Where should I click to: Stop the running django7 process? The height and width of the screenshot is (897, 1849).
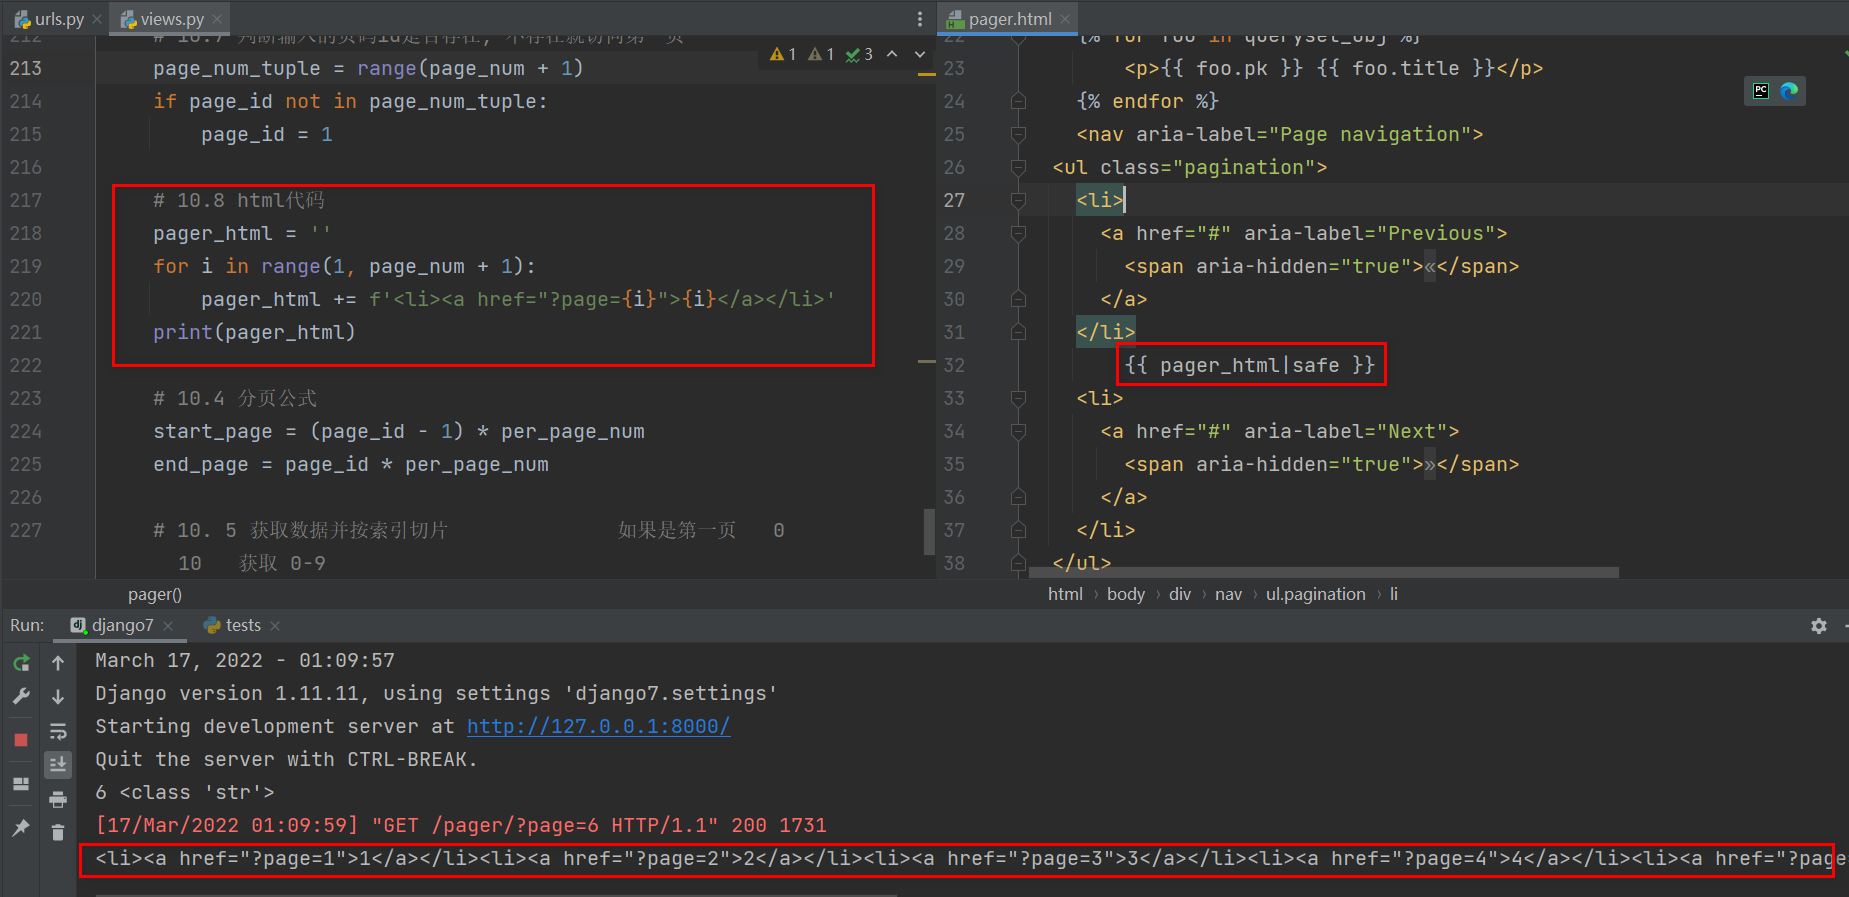coord(21,740)
